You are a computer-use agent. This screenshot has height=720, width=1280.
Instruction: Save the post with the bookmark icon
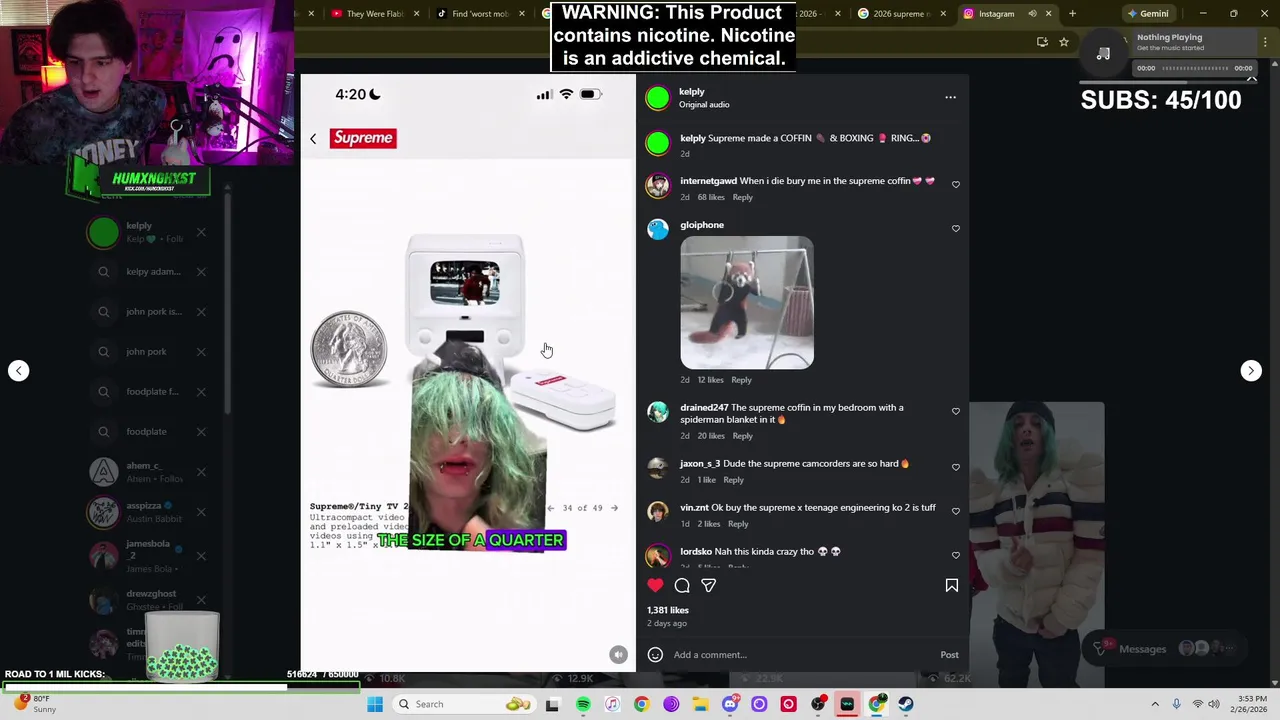952,586
